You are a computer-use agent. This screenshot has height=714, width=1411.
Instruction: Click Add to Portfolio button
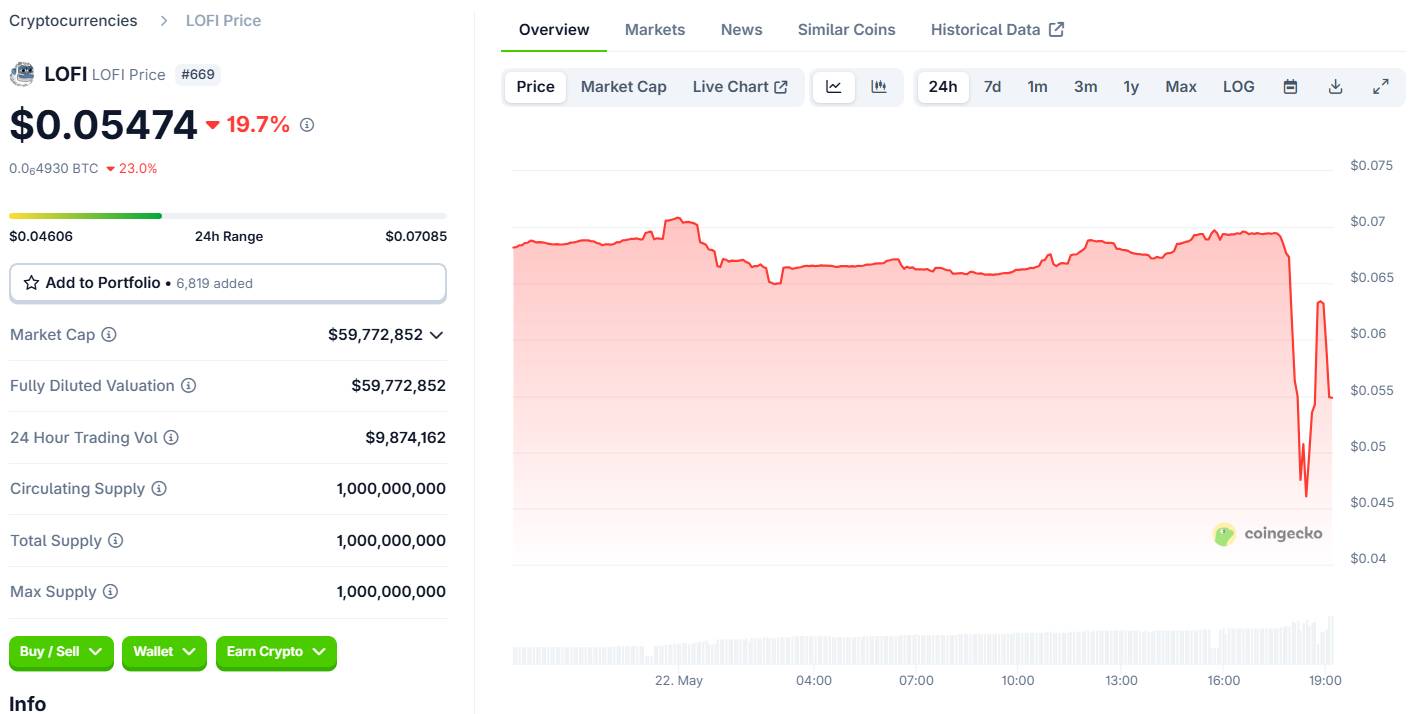point(227,283)
